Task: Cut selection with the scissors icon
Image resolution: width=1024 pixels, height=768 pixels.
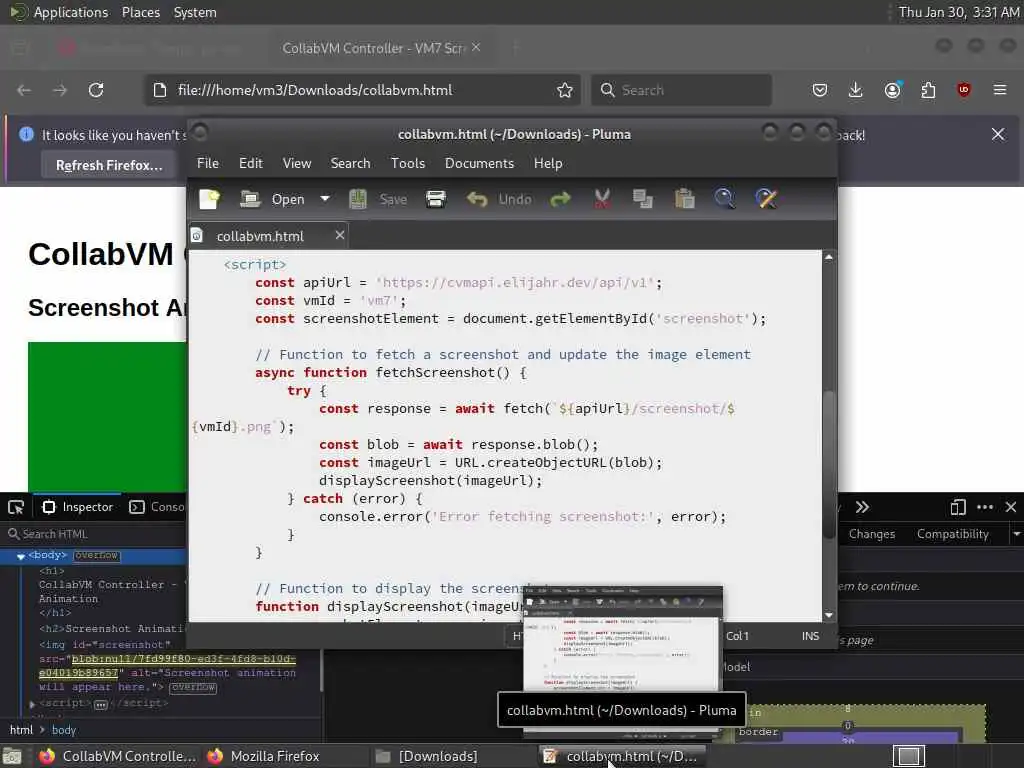Action: point(602,199)
